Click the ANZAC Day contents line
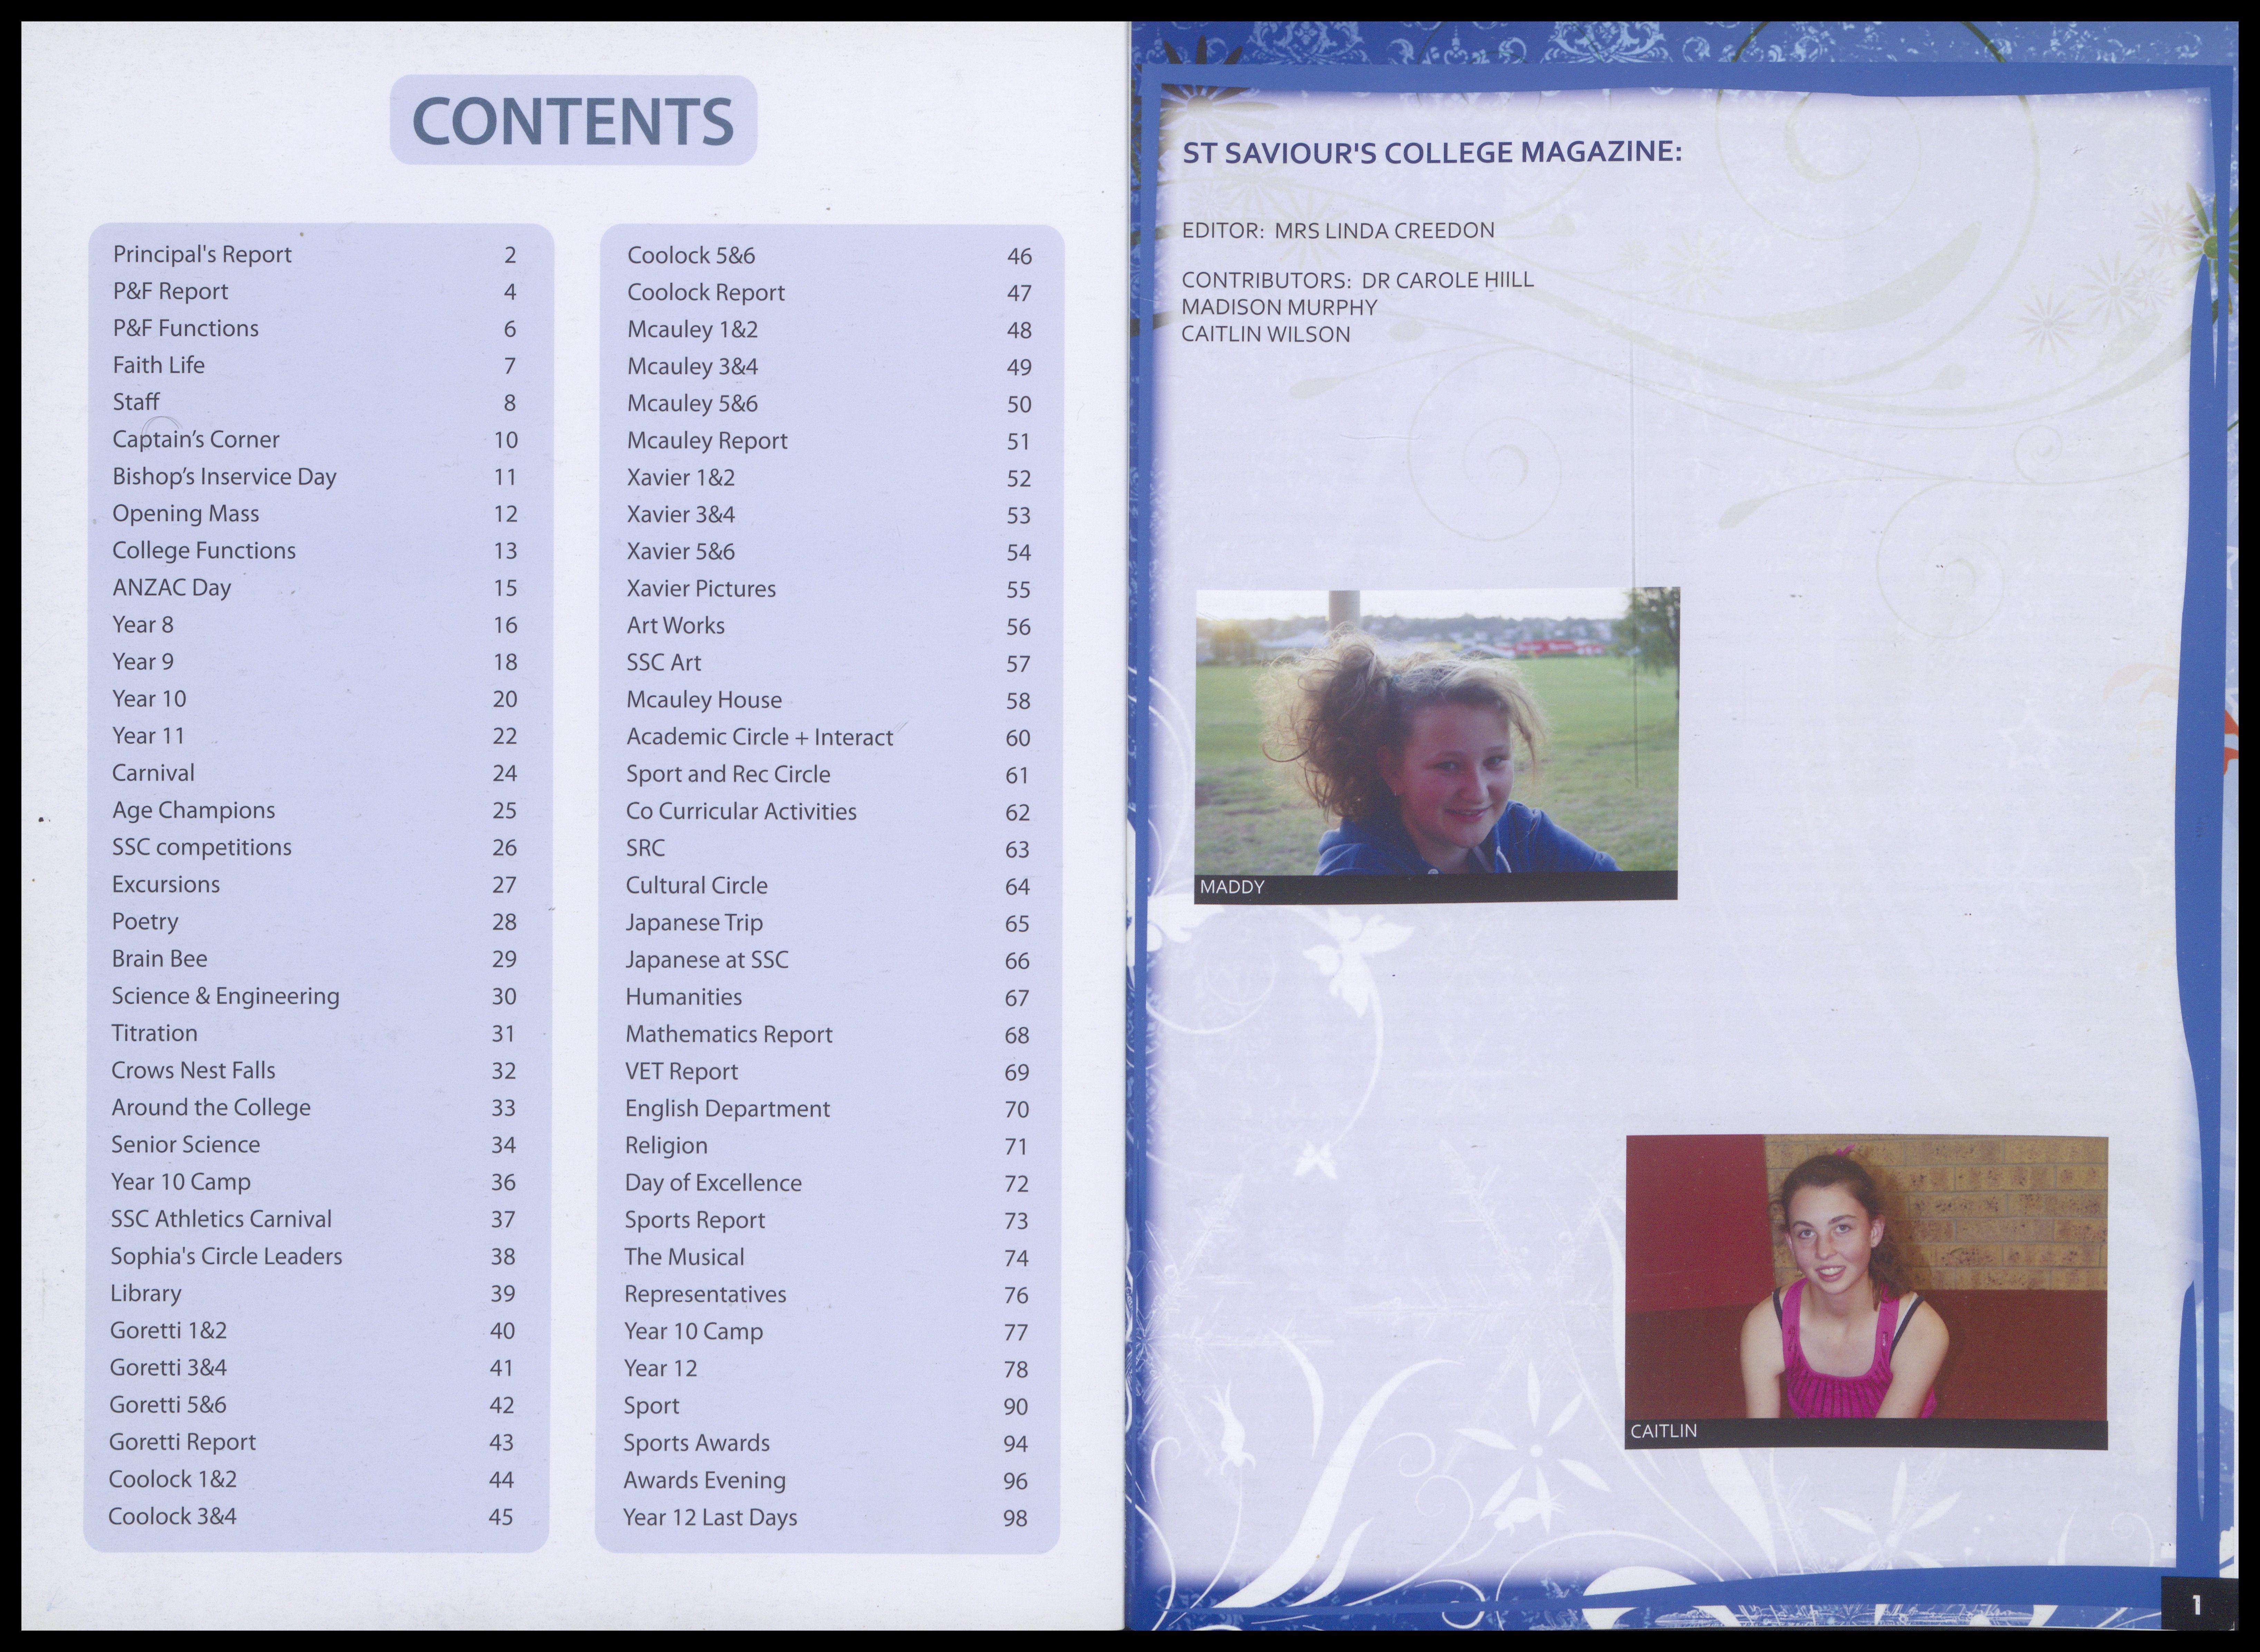The image size is (2260, 1652). 172,587
